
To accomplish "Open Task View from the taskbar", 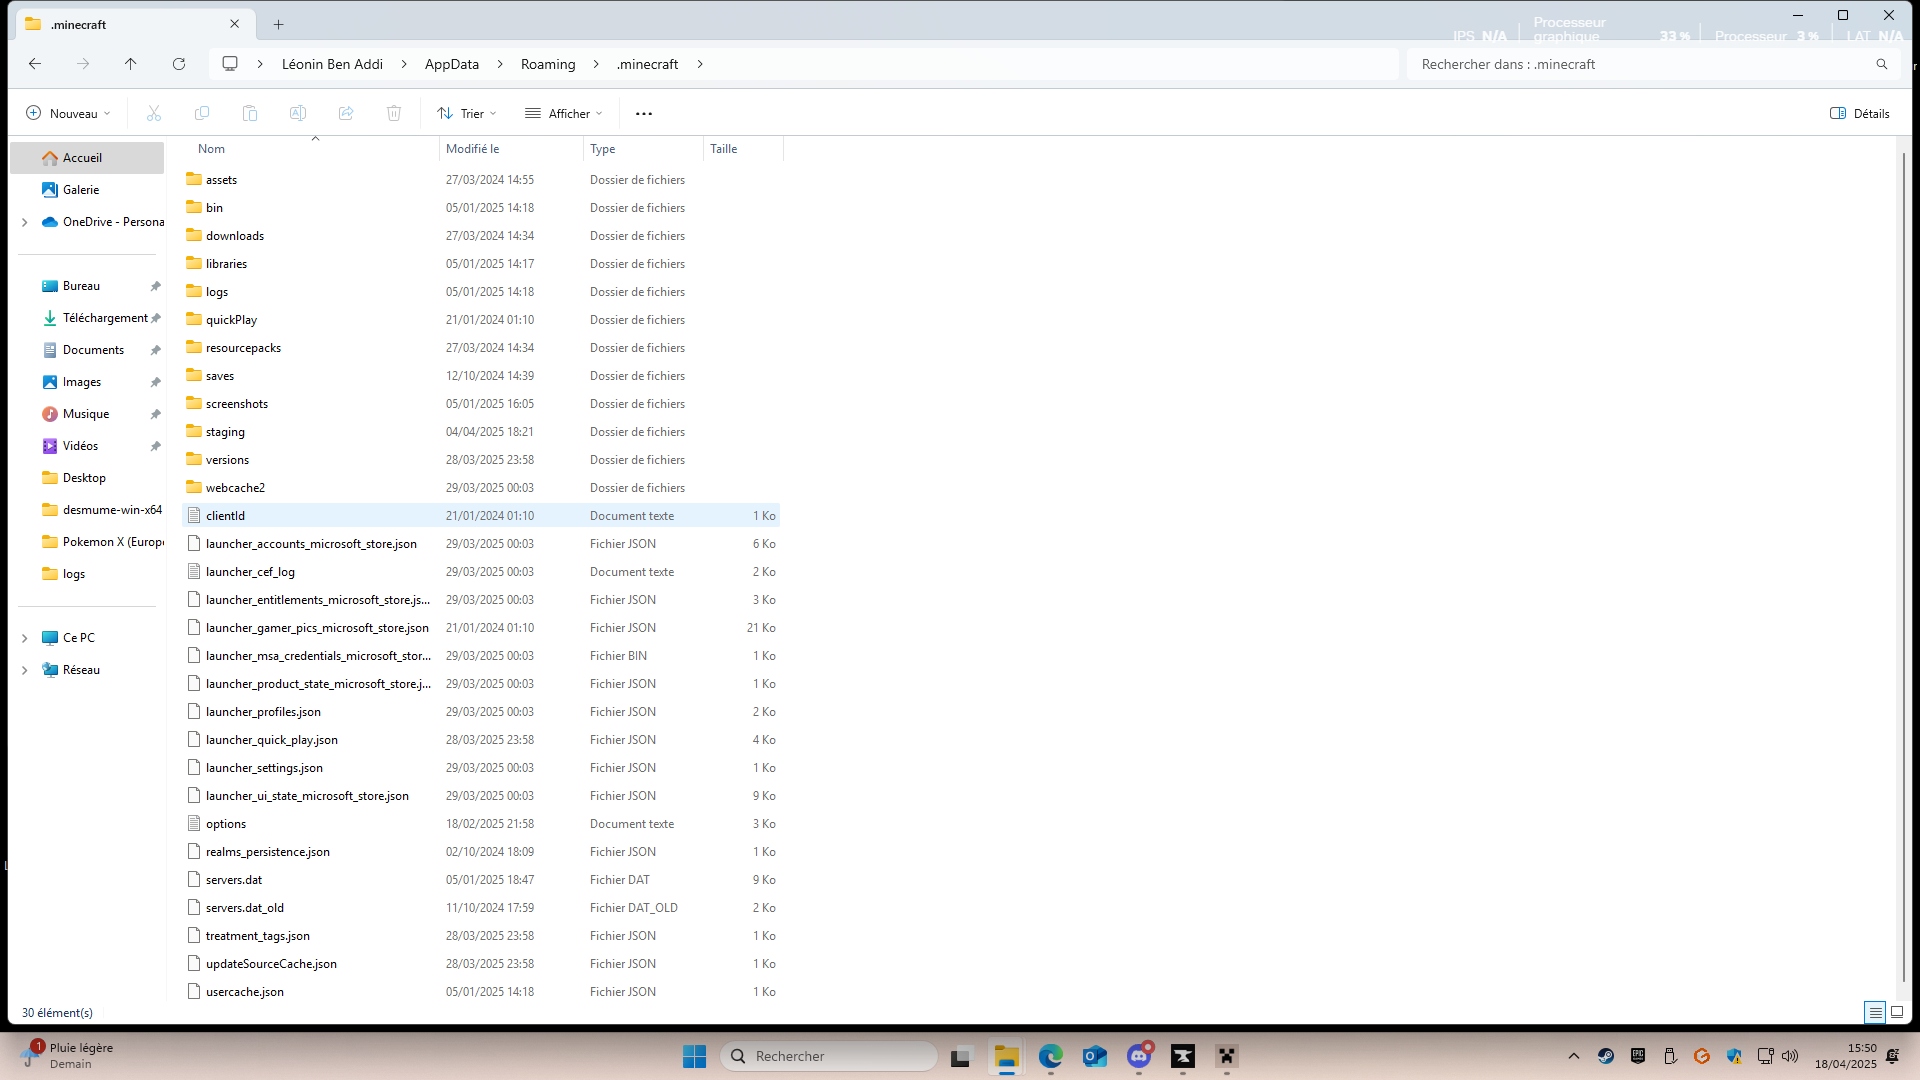I will coord(961,1056).
